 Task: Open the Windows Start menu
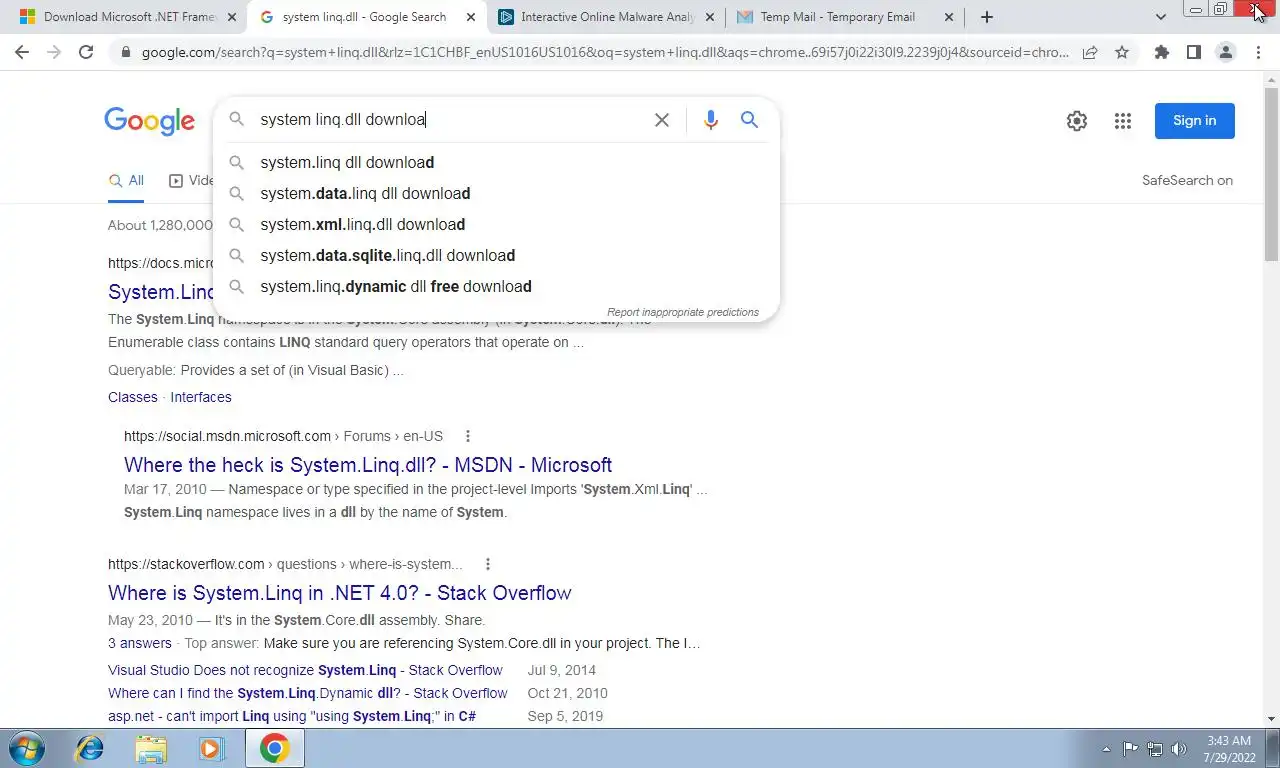click(x=25, y=748)
